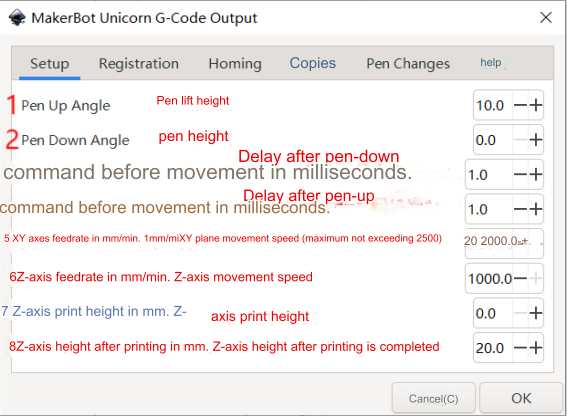This screenshot has width=567, height=417.
Task: Decrease Z-axis height after printing
Action: click(x=520, y=348)
